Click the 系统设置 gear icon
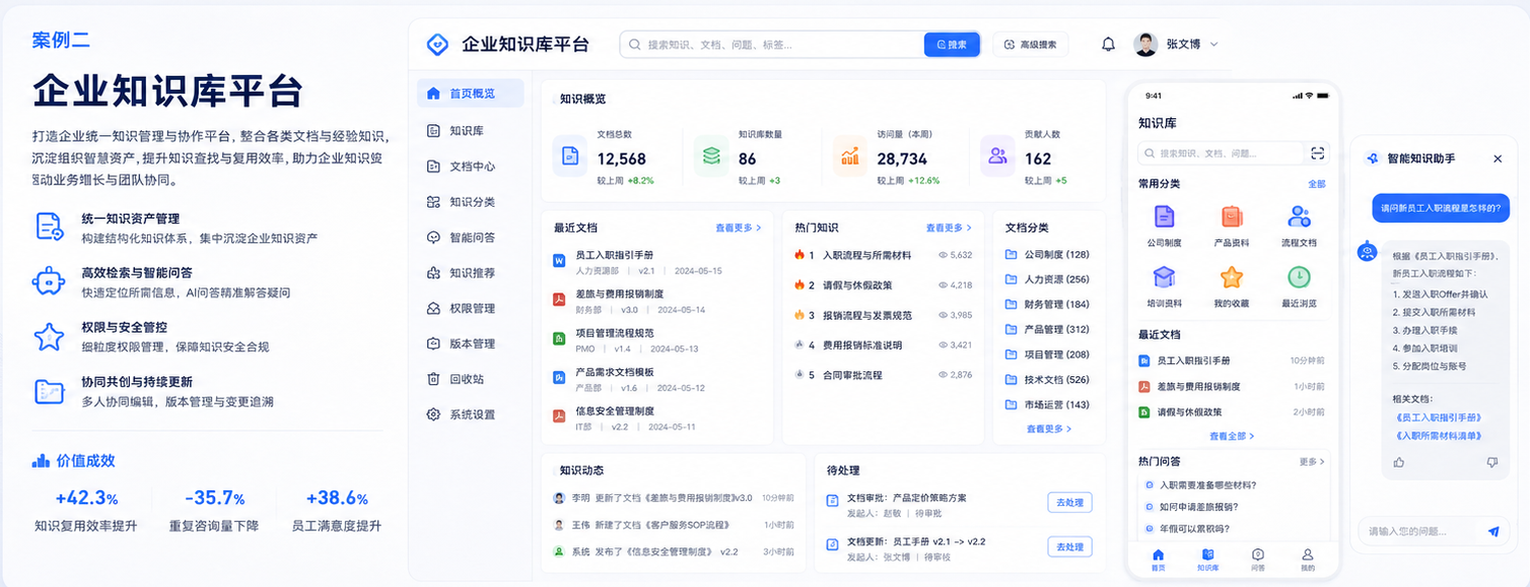The height and width of the screenshot is (587, 1530). (x=433, y=414)
